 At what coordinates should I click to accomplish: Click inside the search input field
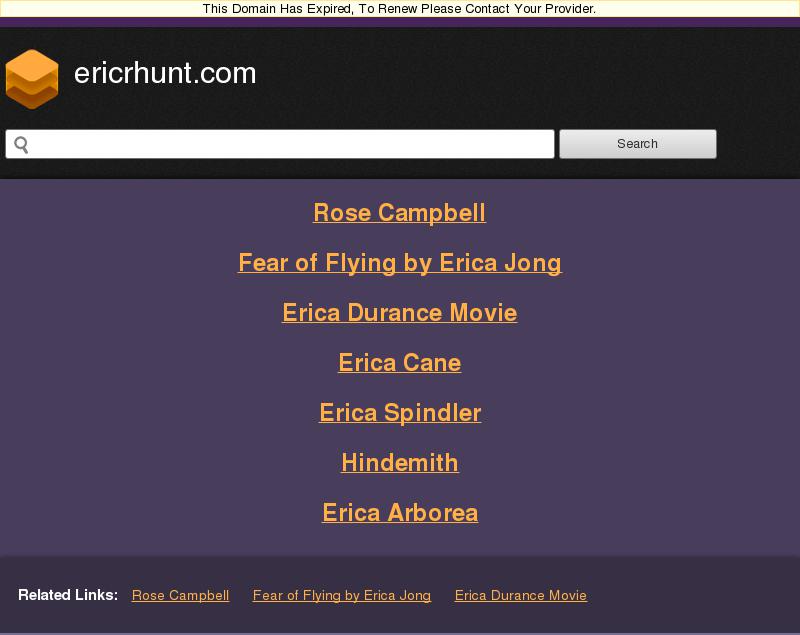click(280, 143)
